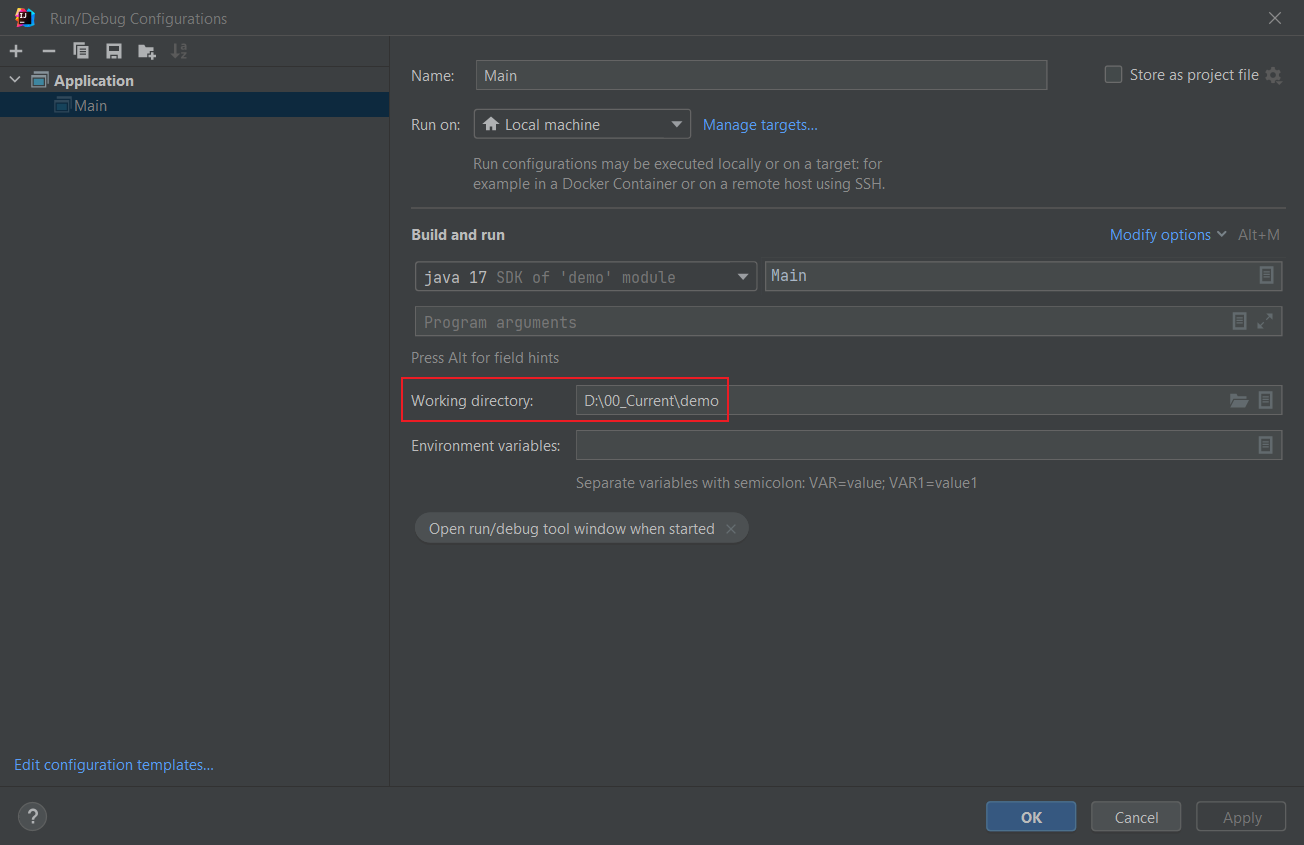Add a new run configuration
The width and height of the screenshot is (1304, 845).
coord(16,51)
